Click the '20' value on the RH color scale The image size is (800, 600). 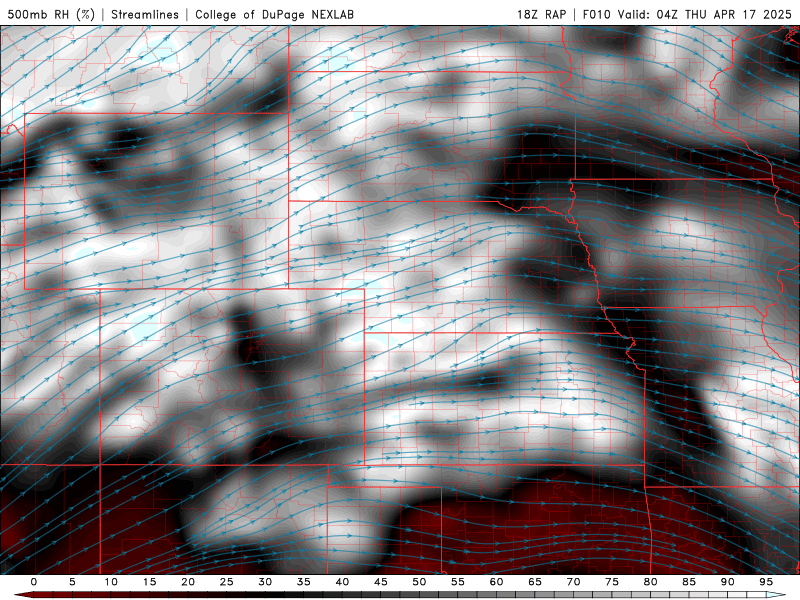click(188, 582)
